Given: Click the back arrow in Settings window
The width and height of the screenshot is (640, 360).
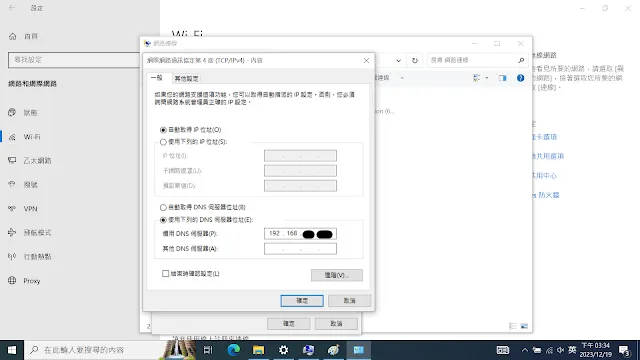Looking at the screenshot, I should pyautogui.click(x=12, y=8).
